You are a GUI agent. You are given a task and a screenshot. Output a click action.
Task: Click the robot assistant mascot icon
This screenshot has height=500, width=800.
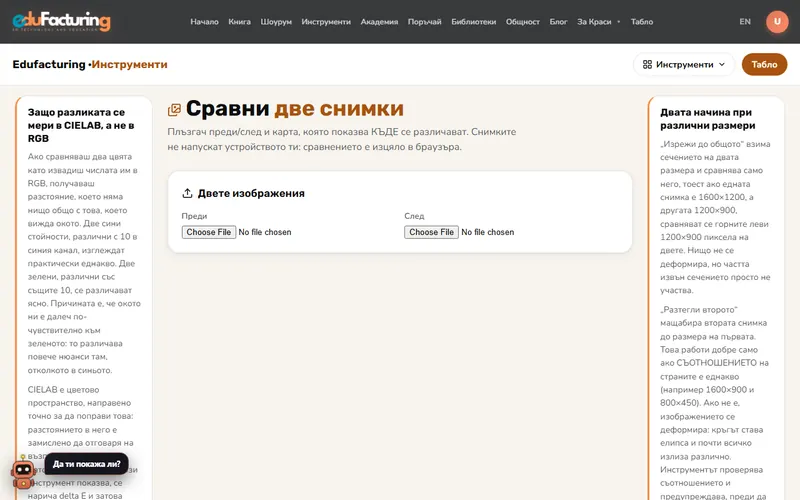[22, 474]
